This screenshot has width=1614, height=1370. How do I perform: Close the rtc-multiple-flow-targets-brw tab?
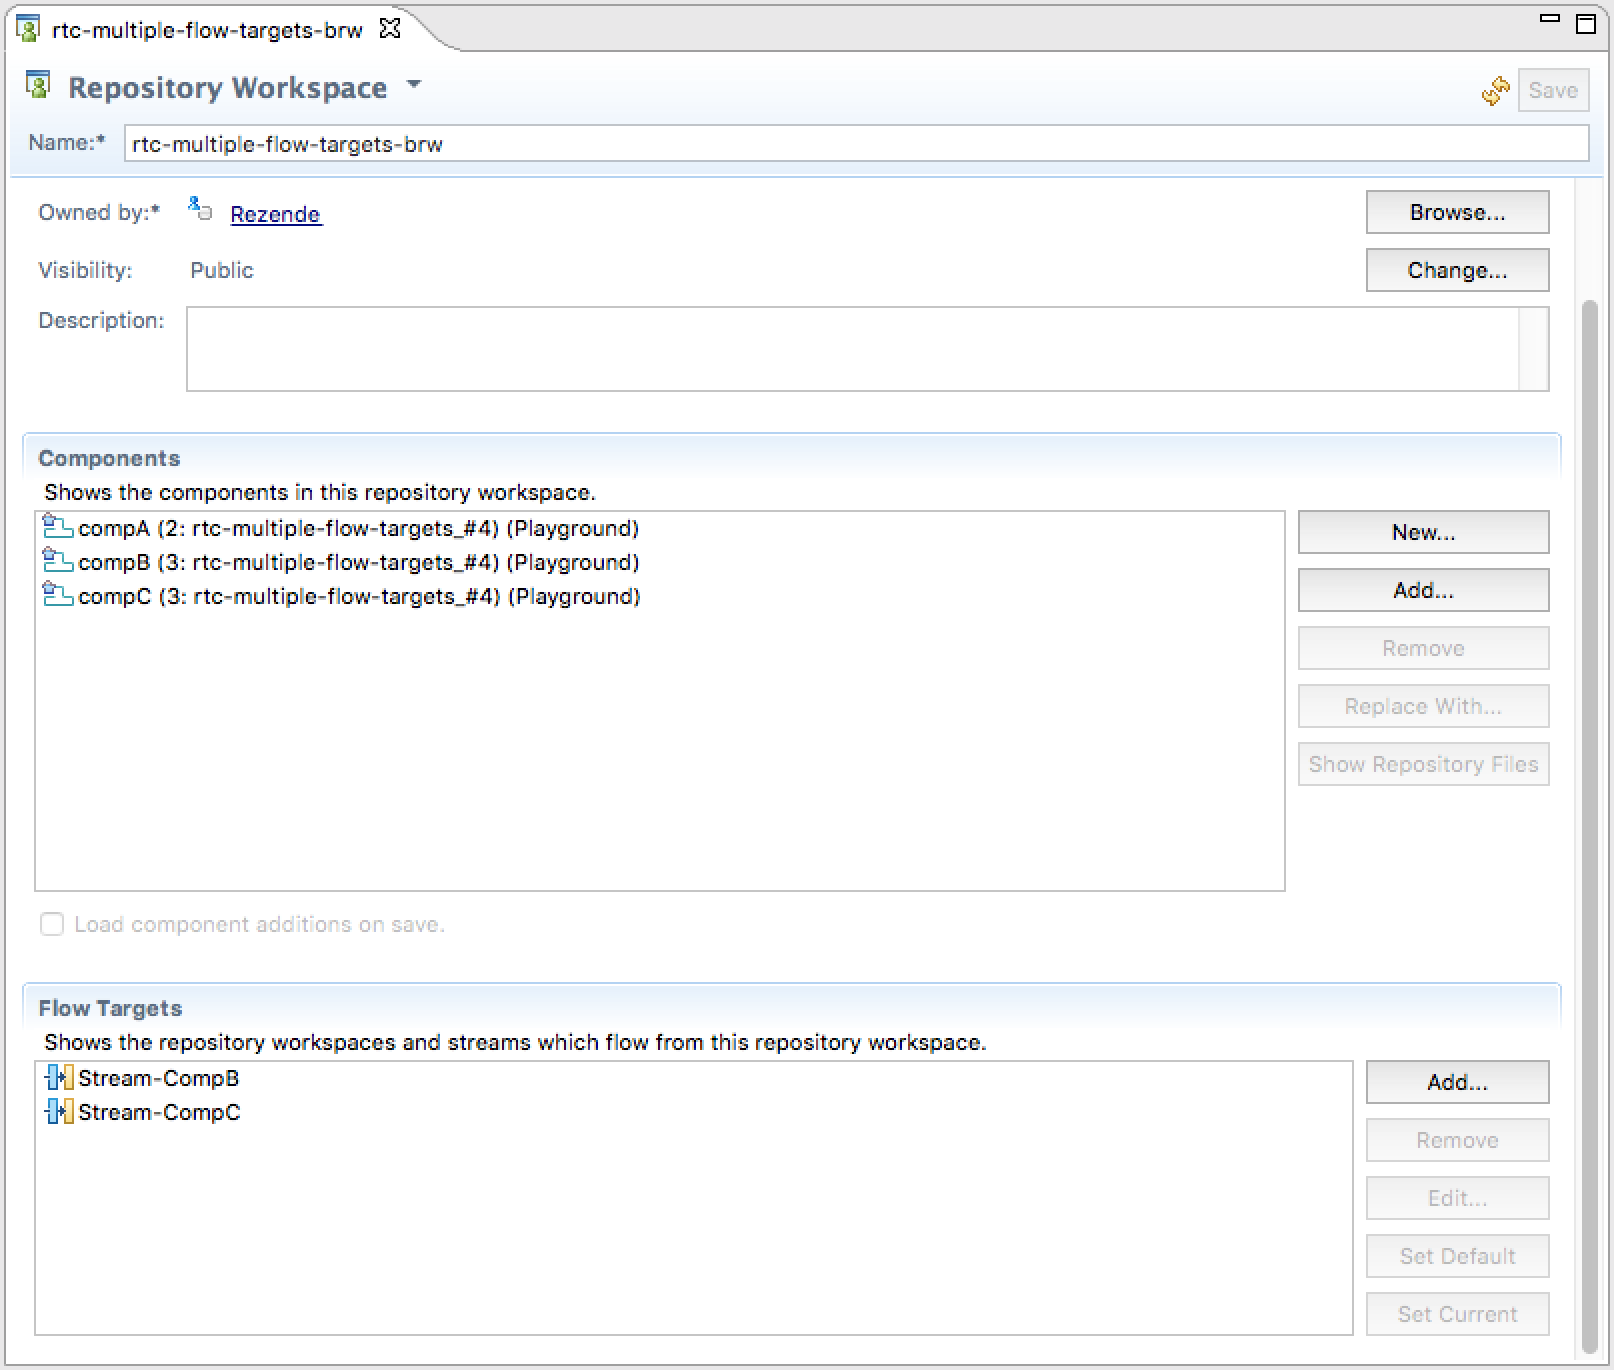[390, 29]
